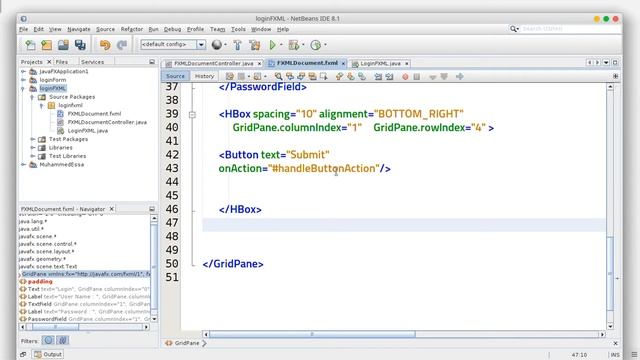Click the Toggle Rectangular Selection icon
640x360 pixels.
point(324,76)
